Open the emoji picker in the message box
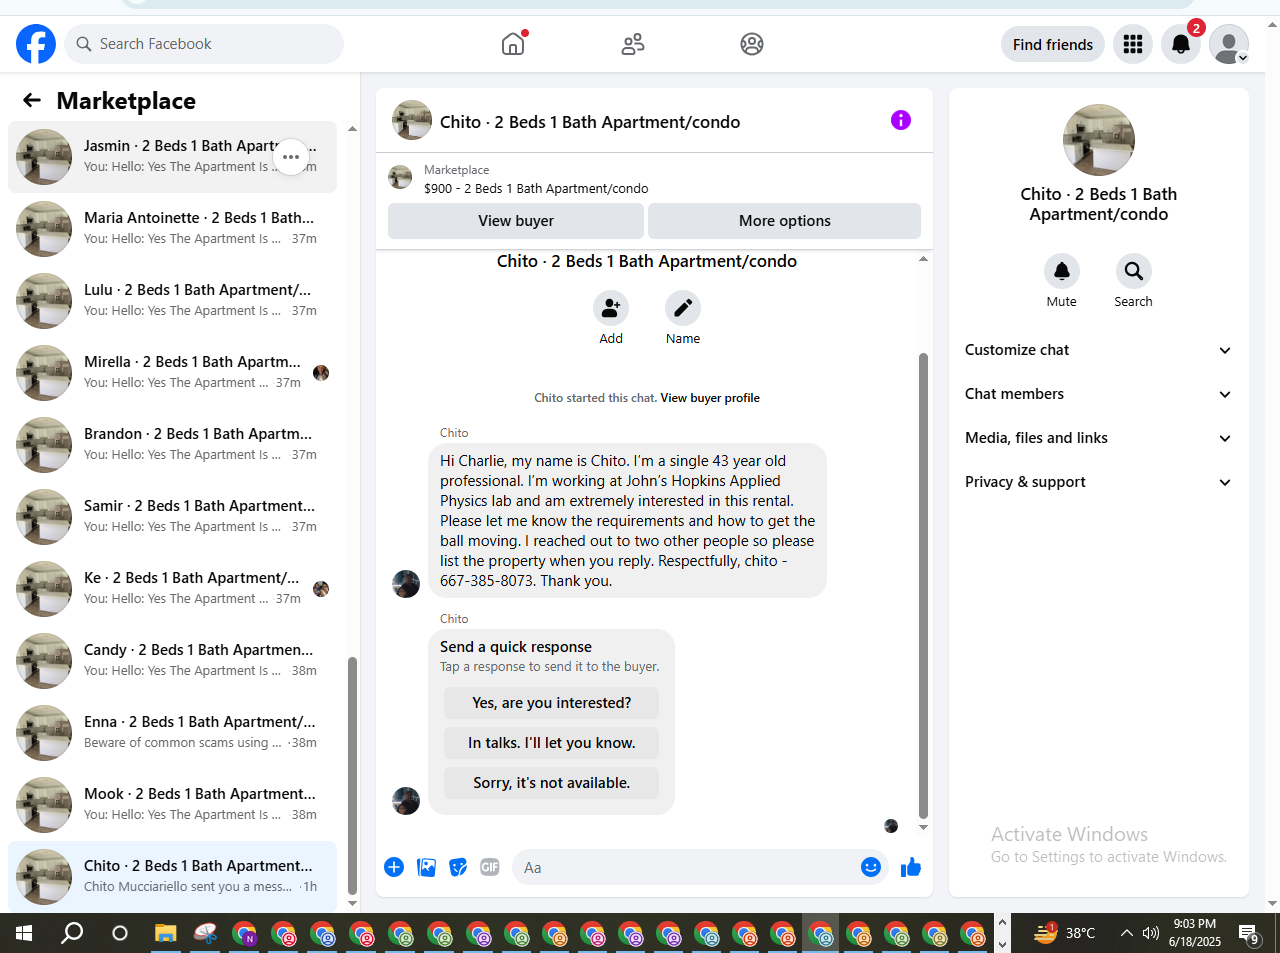Viewport: 1280px width, 953px height. [x=871, y=867]
